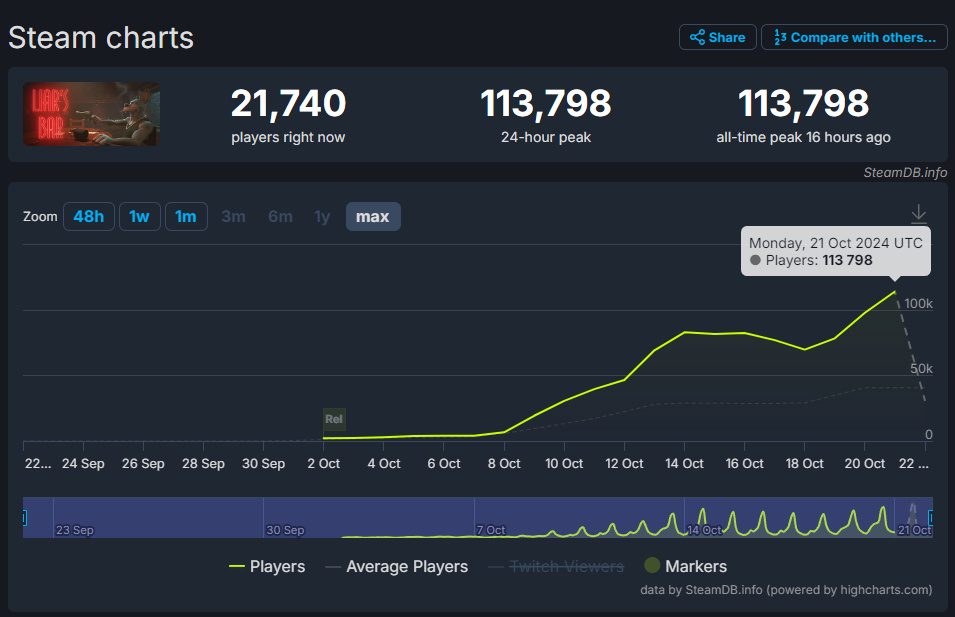The height and width of the screenshot is (617, 955).
Task: Click the SteamDB.info credit text
Action: (x=905, y=172)
